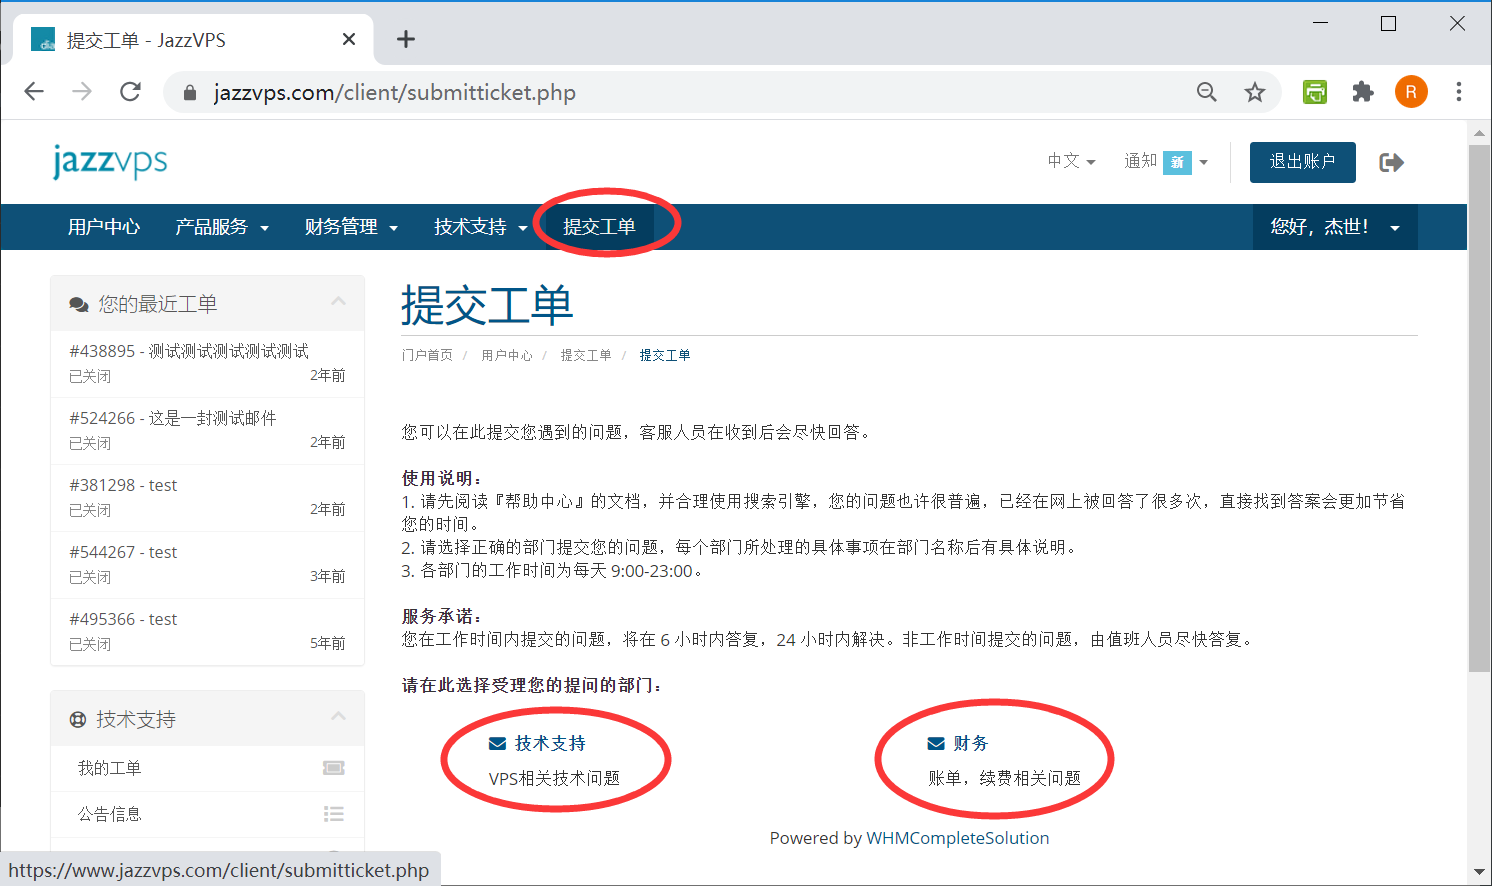This screenshot has width=1492, height=886.
Task: Open ticket #495366 - test
Action: (x=207, y=631)
